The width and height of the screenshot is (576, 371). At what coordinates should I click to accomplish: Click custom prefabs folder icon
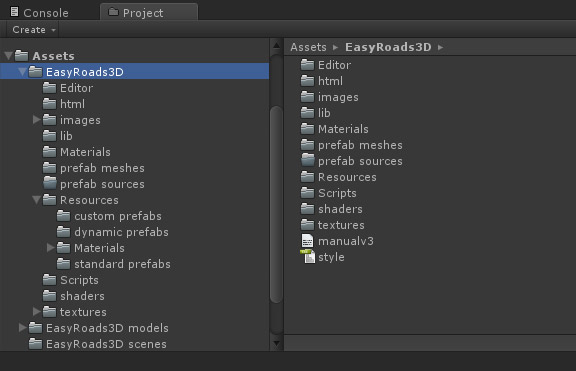[x=63, y=216]
